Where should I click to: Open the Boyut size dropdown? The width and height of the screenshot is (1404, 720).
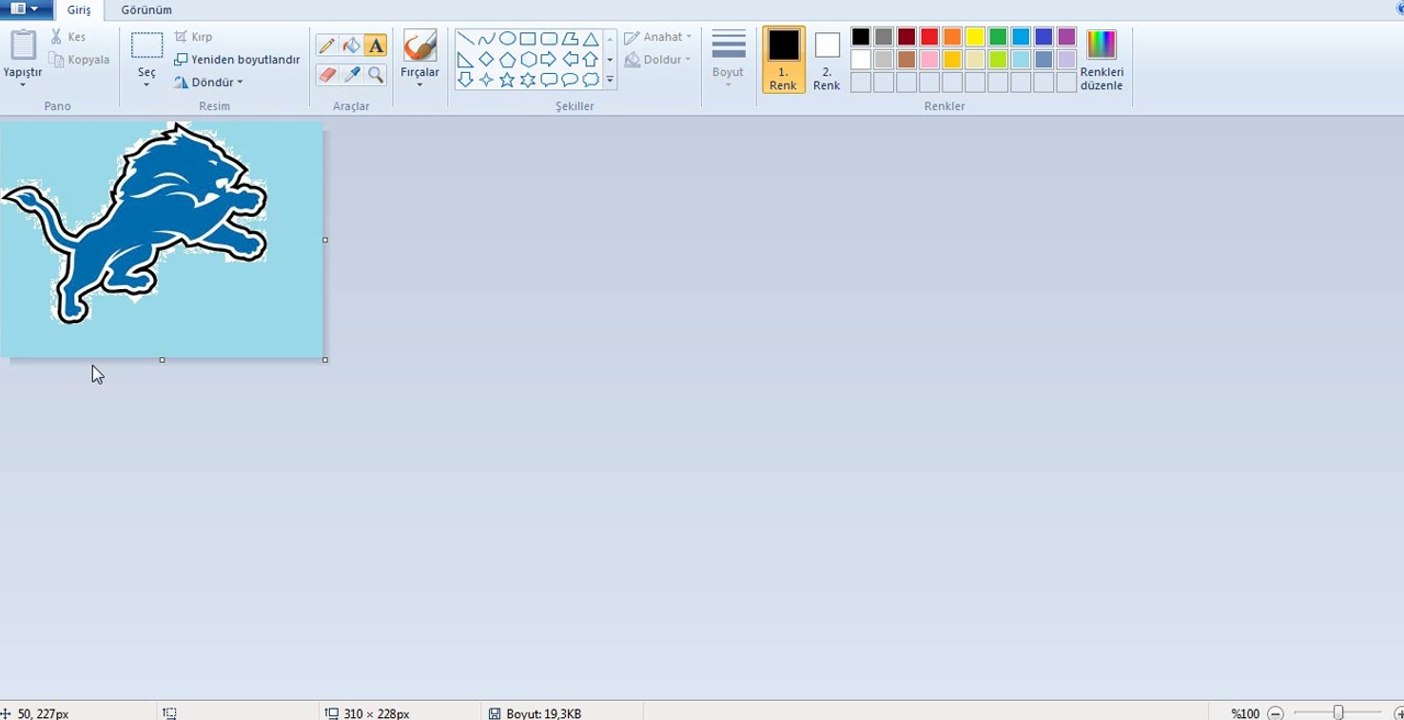tap(728, 58)
